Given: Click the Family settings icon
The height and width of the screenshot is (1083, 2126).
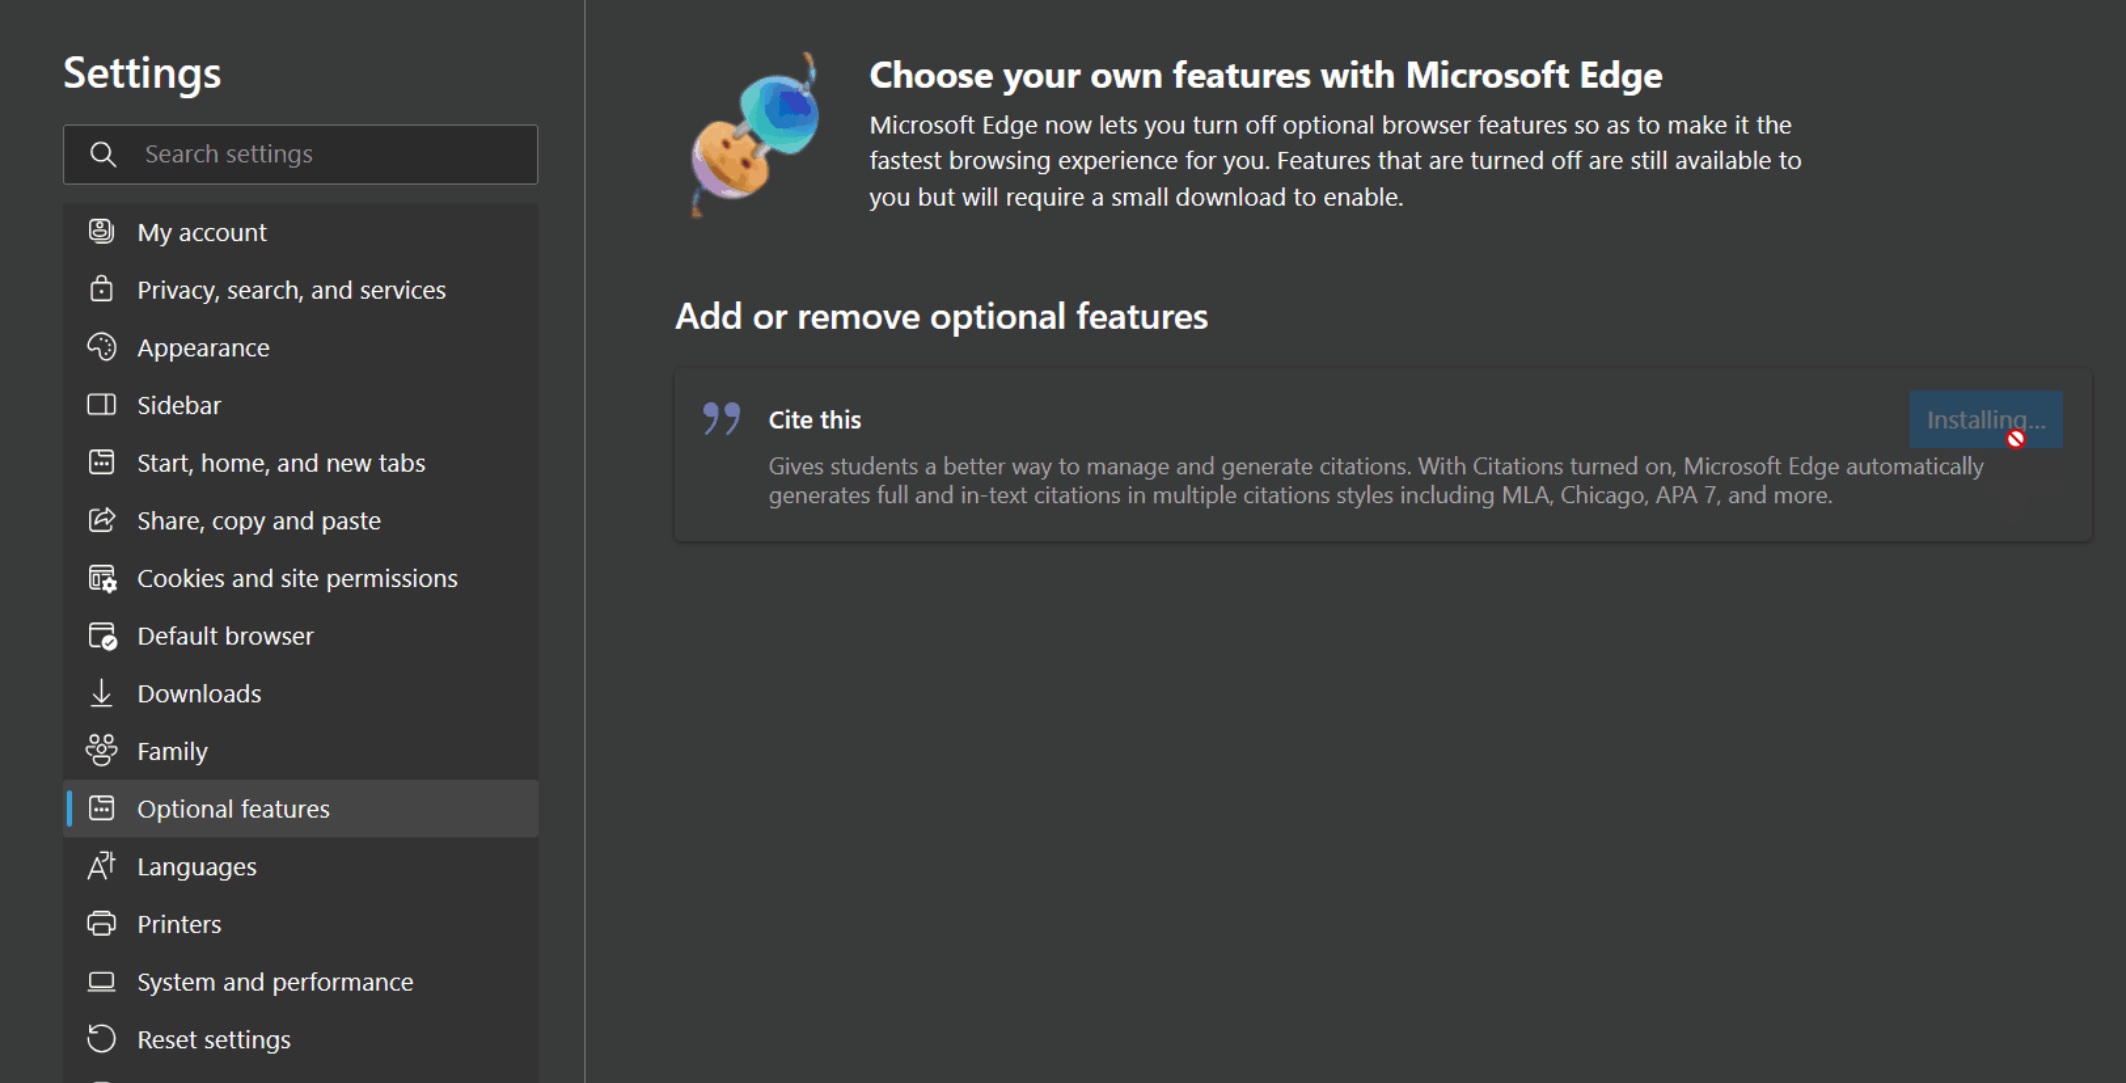Looking at the screenshot, I should [102, 750].
